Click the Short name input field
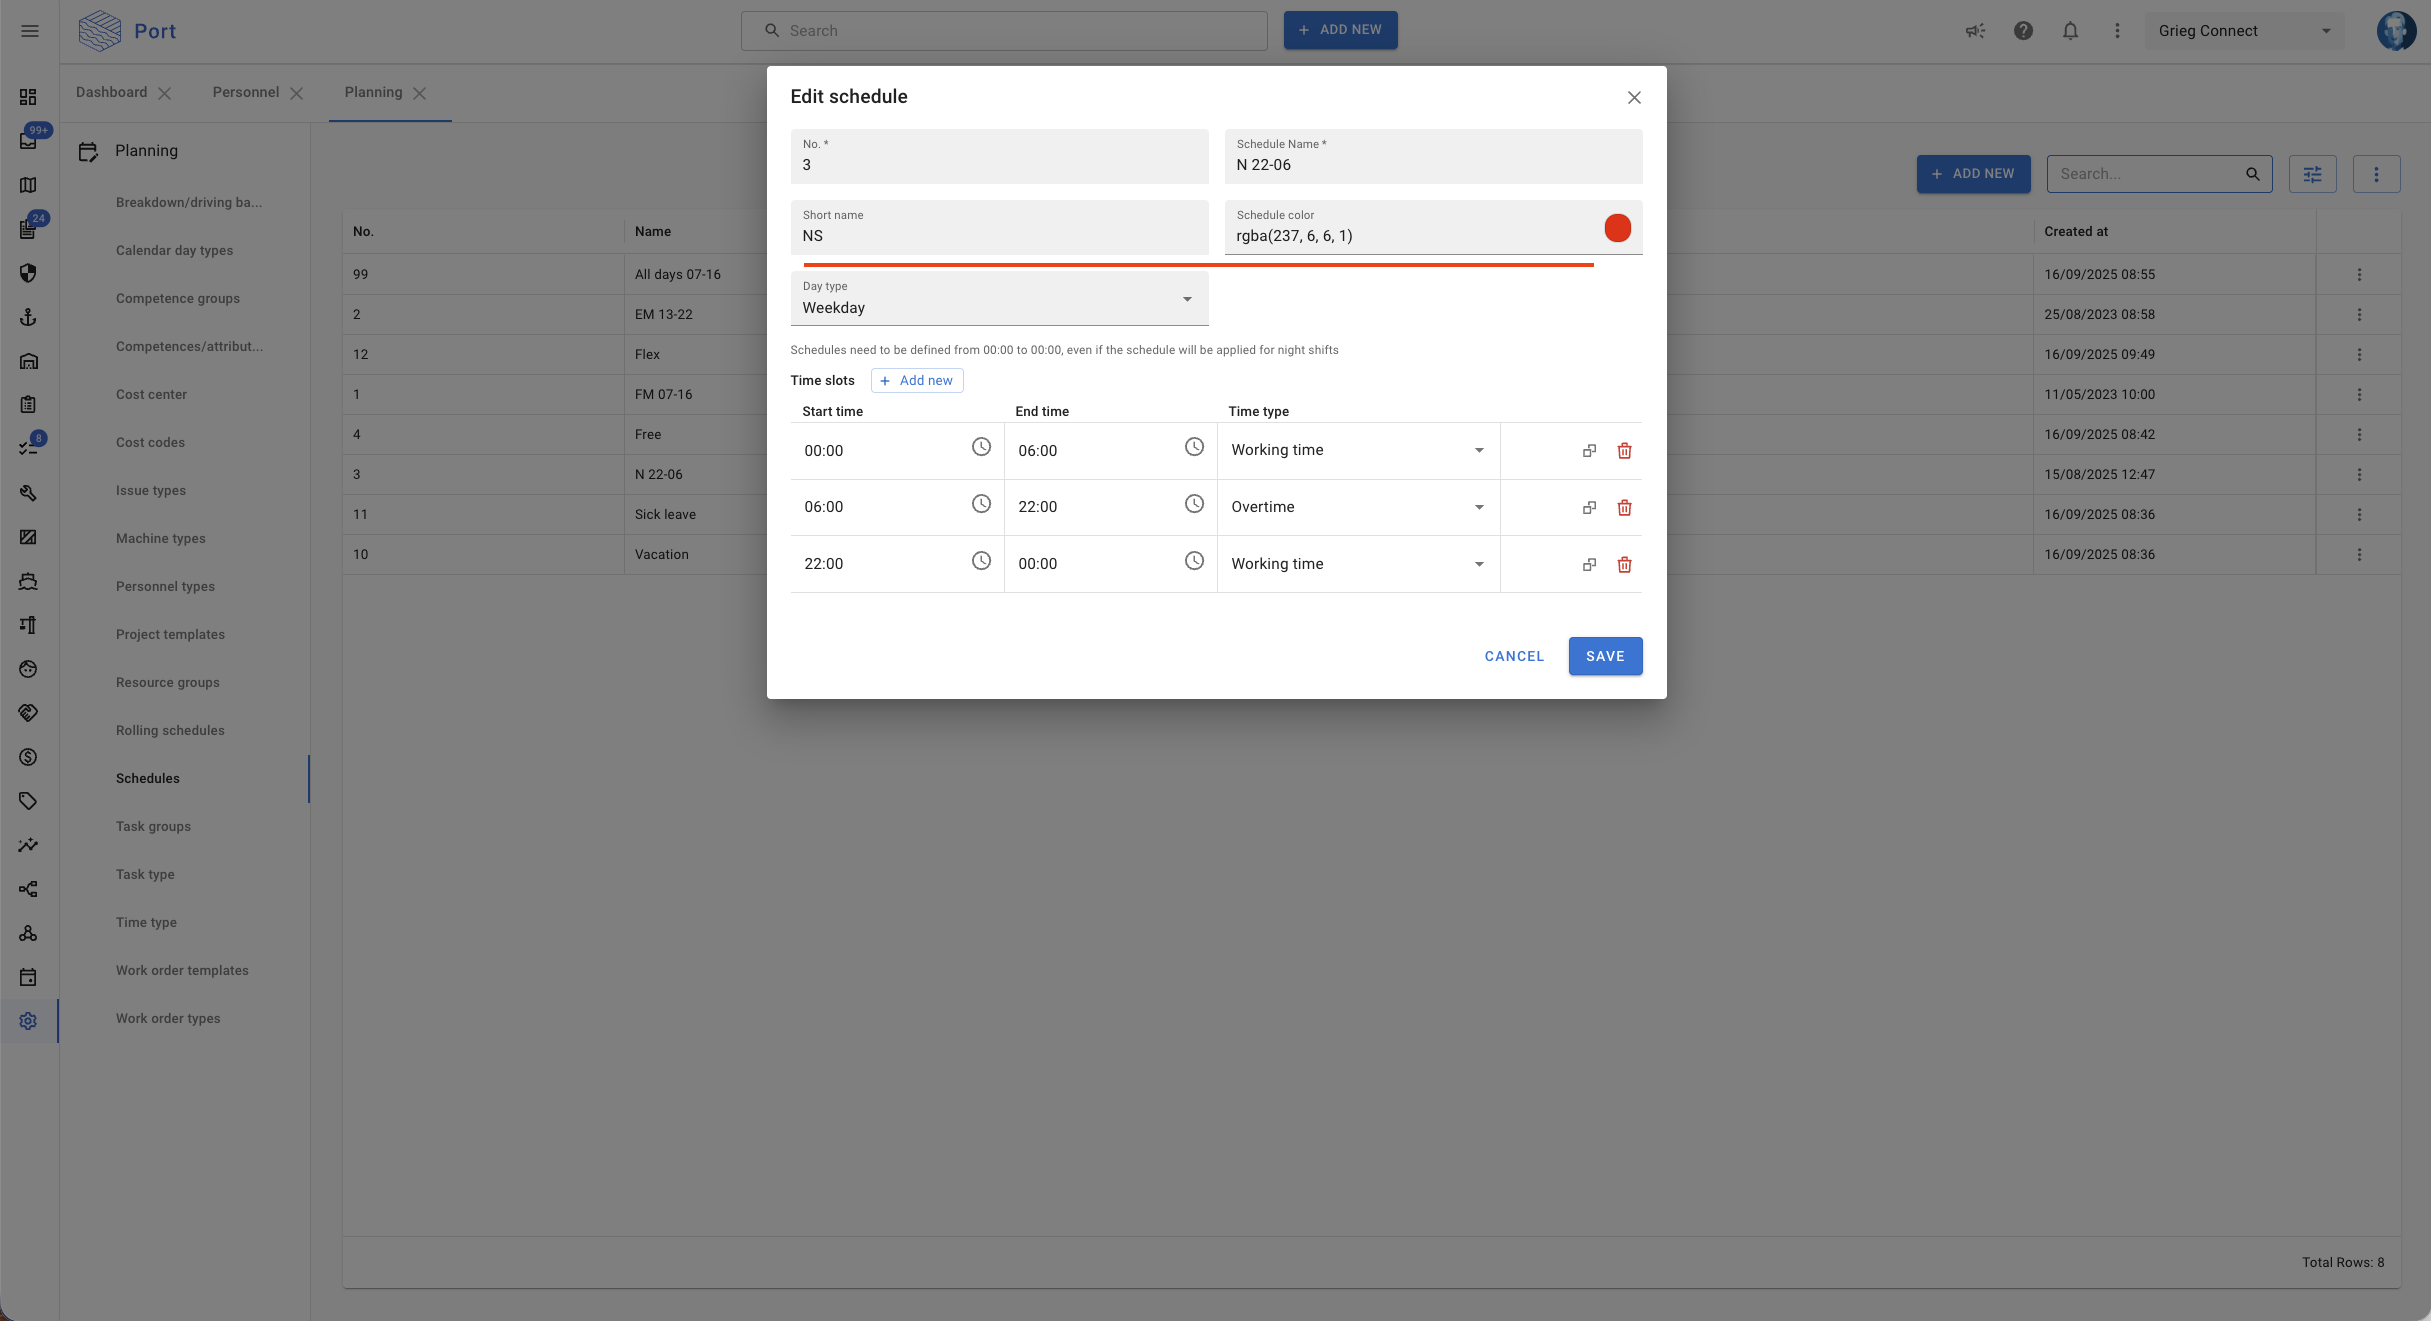 pyautogui.click(x=998, y=236)
